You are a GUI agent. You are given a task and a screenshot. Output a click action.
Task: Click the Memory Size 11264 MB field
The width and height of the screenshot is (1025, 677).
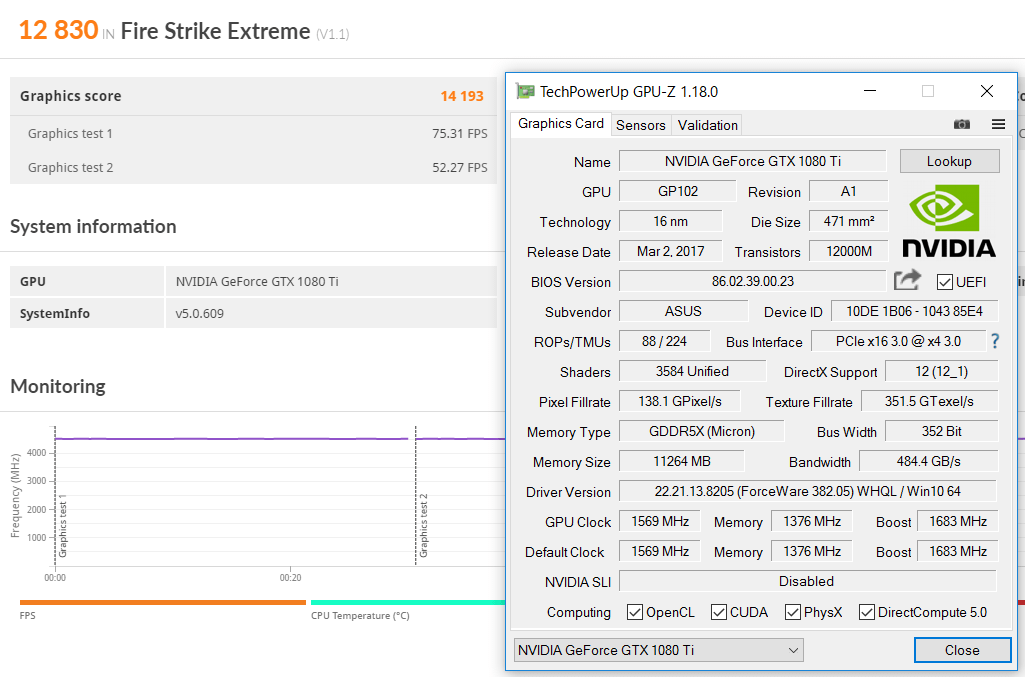[681, 461]
